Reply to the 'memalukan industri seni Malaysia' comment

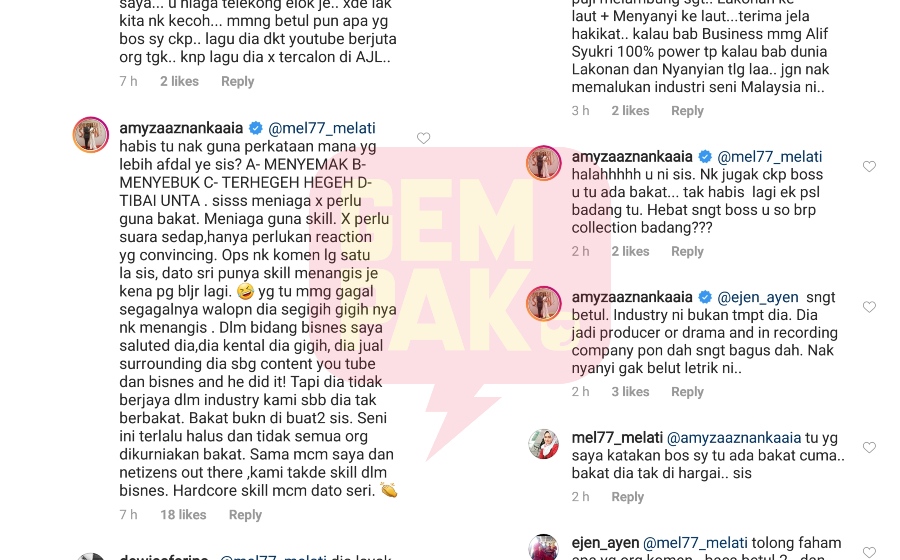pos(687,111)
